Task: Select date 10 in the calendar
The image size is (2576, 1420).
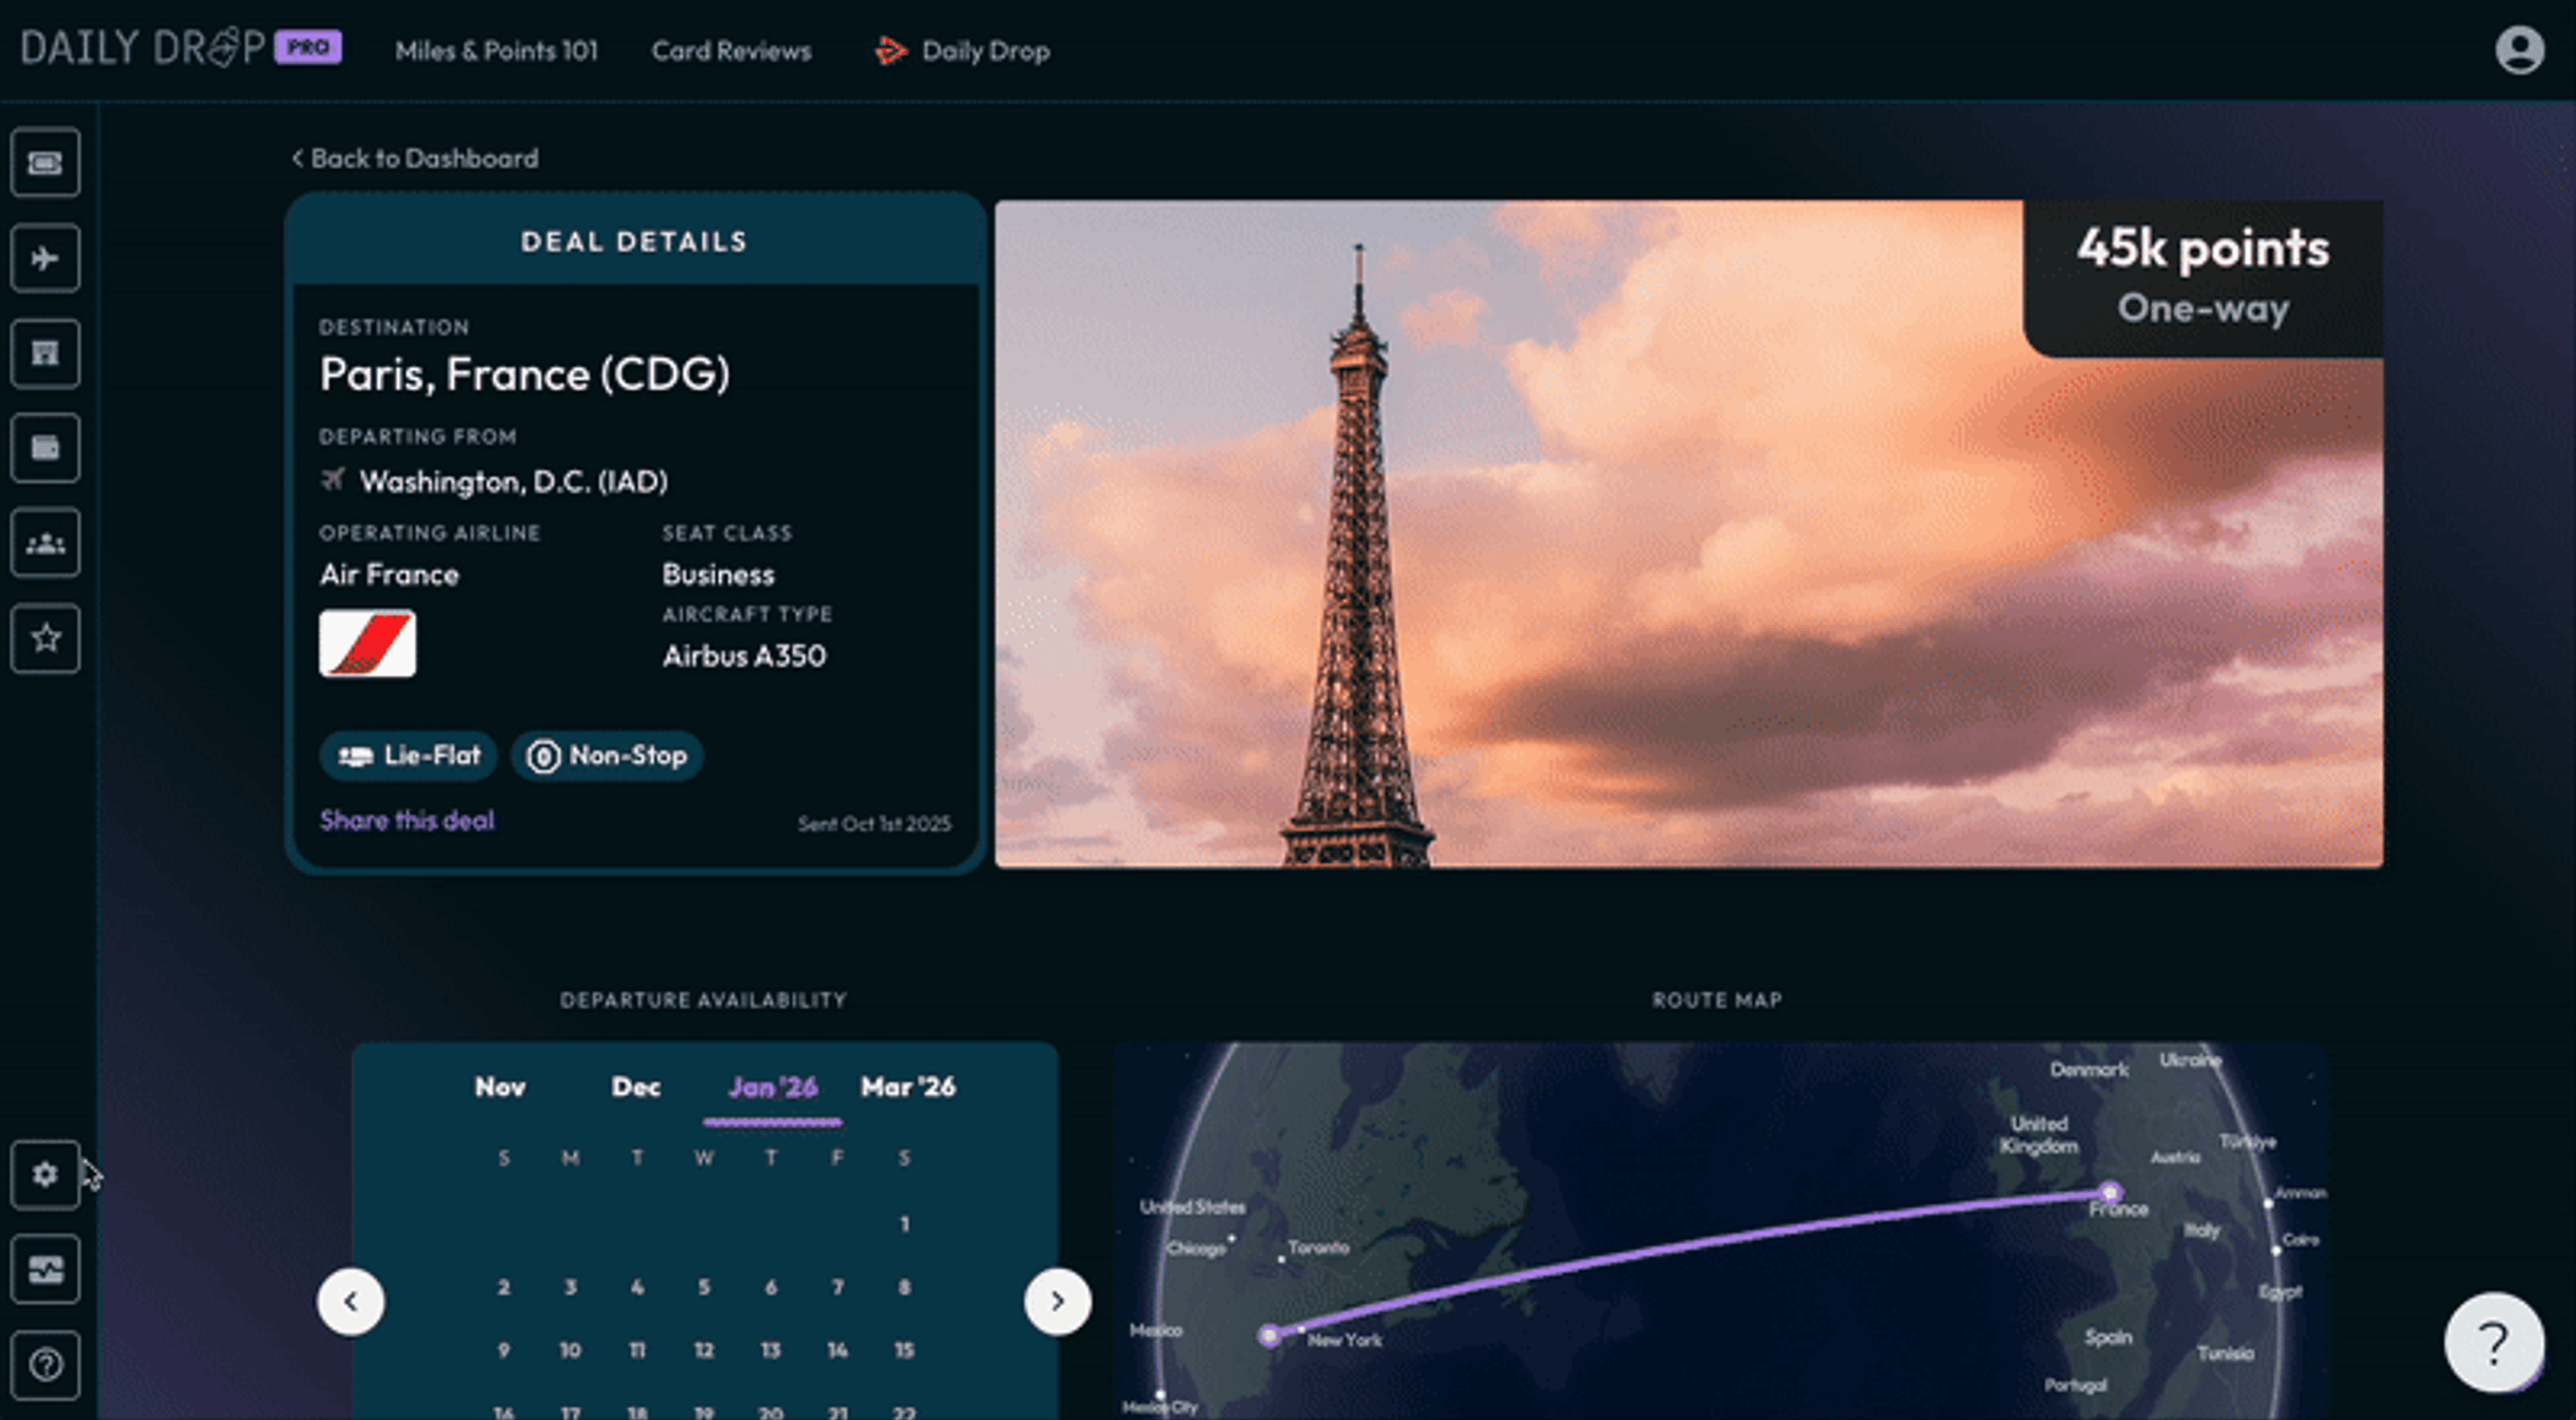Action: [570, 1350]
